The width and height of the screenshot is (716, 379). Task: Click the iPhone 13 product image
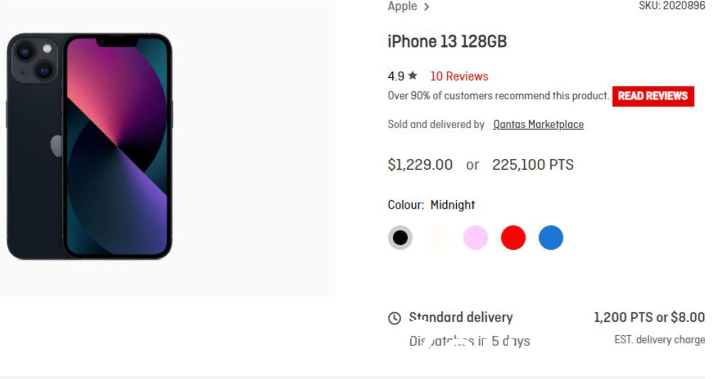[x=90, y=146]
